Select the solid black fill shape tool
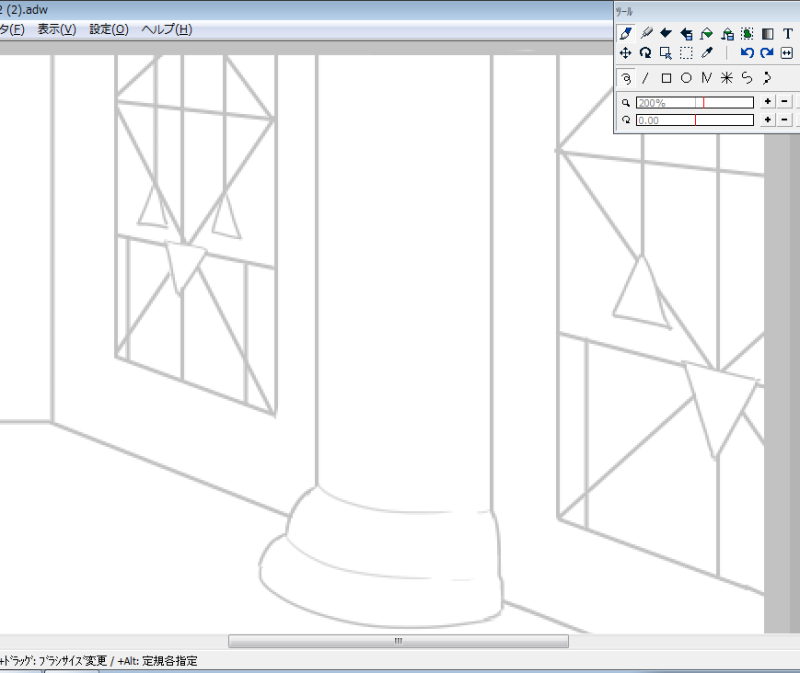 click(666, 34)
